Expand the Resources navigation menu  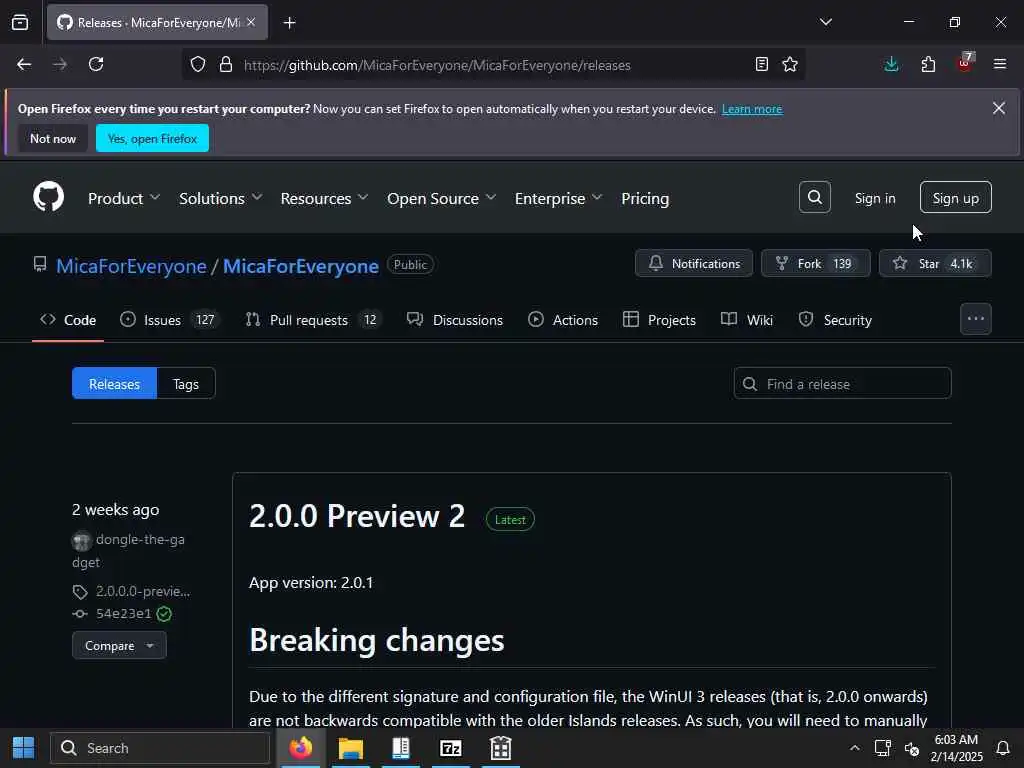point(324,198)
